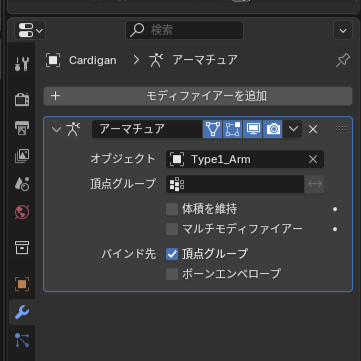Viewport: 361px width, 361px height.
Task: Click the 頂点グループ vertex group field
Action: point(235,184)
